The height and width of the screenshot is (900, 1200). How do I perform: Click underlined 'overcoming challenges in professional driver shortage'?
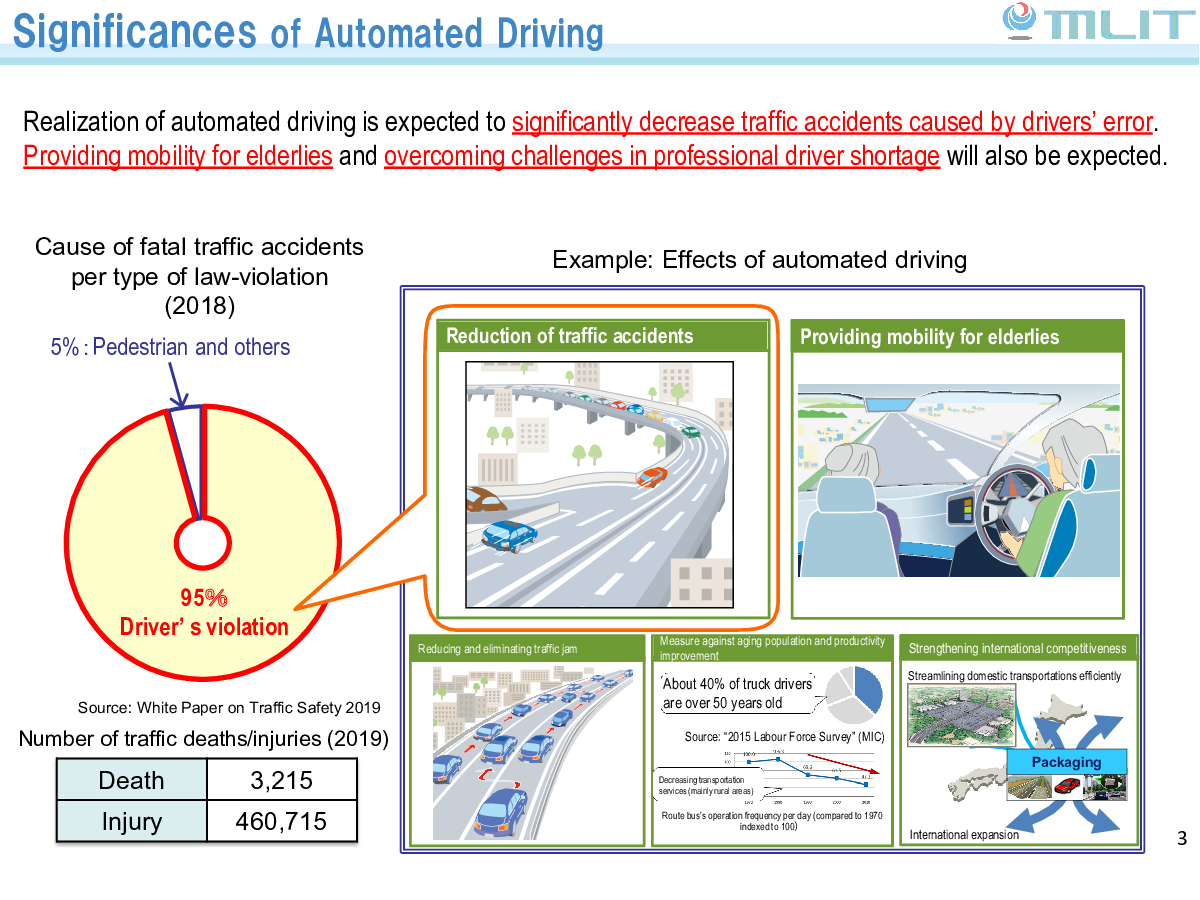coord(662,156)
